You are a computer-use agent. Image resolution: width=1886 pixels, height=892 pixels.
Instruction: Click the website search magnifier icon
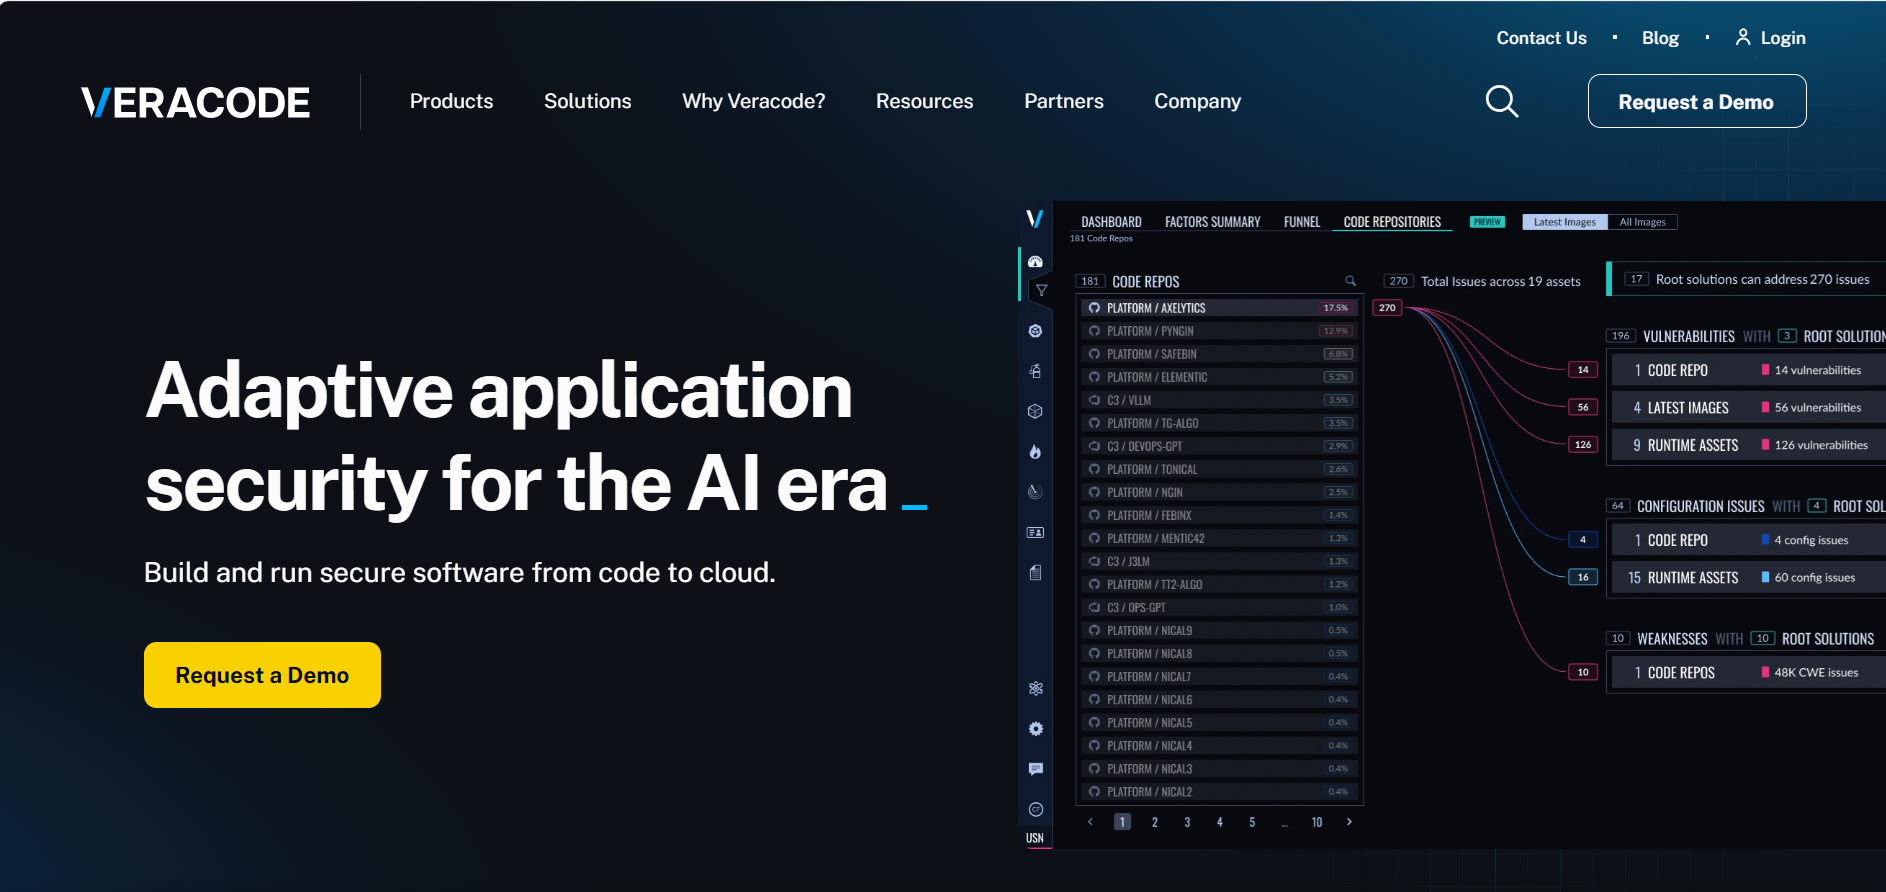pos(1501,101)
